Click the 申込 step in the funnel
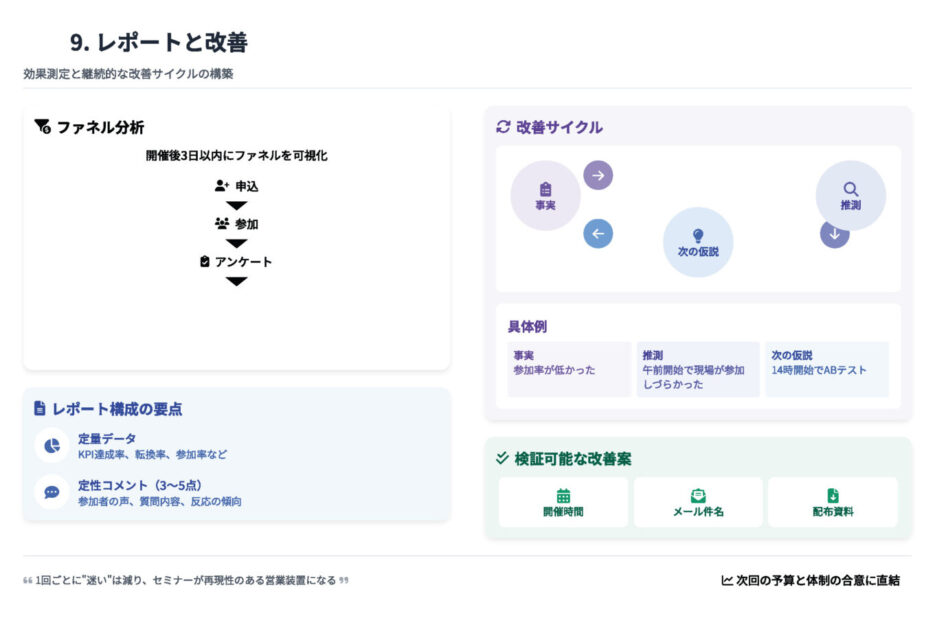The image size is (935, 618). tap(237, 186)
